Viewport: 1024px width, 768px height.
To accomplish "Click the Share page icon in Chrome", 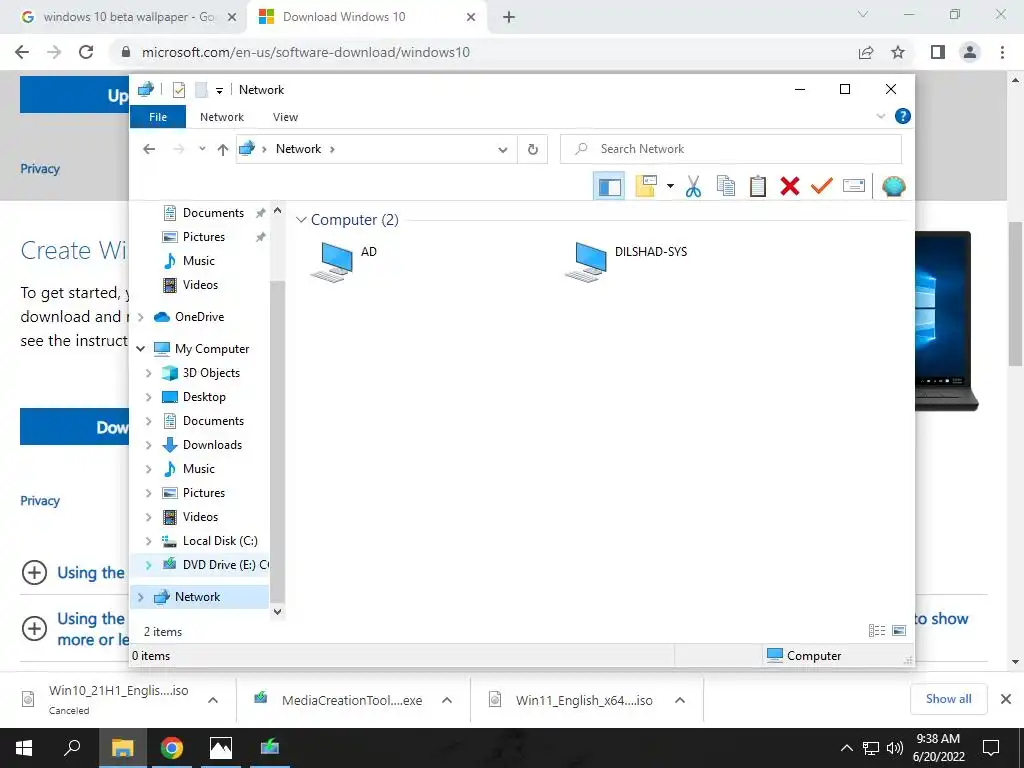I will (x=866, y=52).
